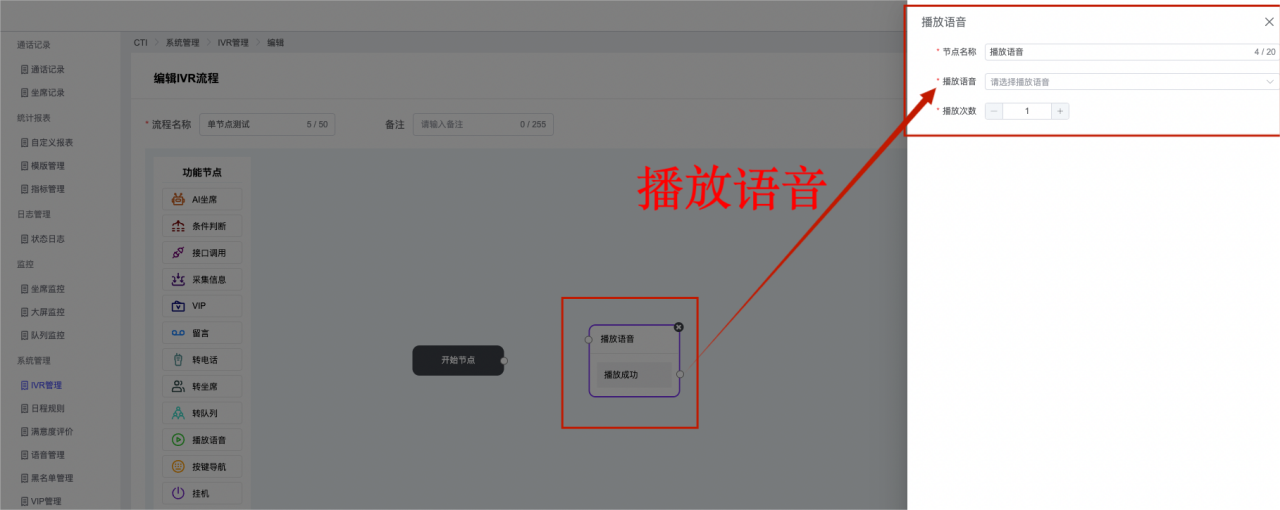The width and height of the screenshot is (1280, 510).
Task: Select the 条件判断 node icon
Action: (178, 226)
